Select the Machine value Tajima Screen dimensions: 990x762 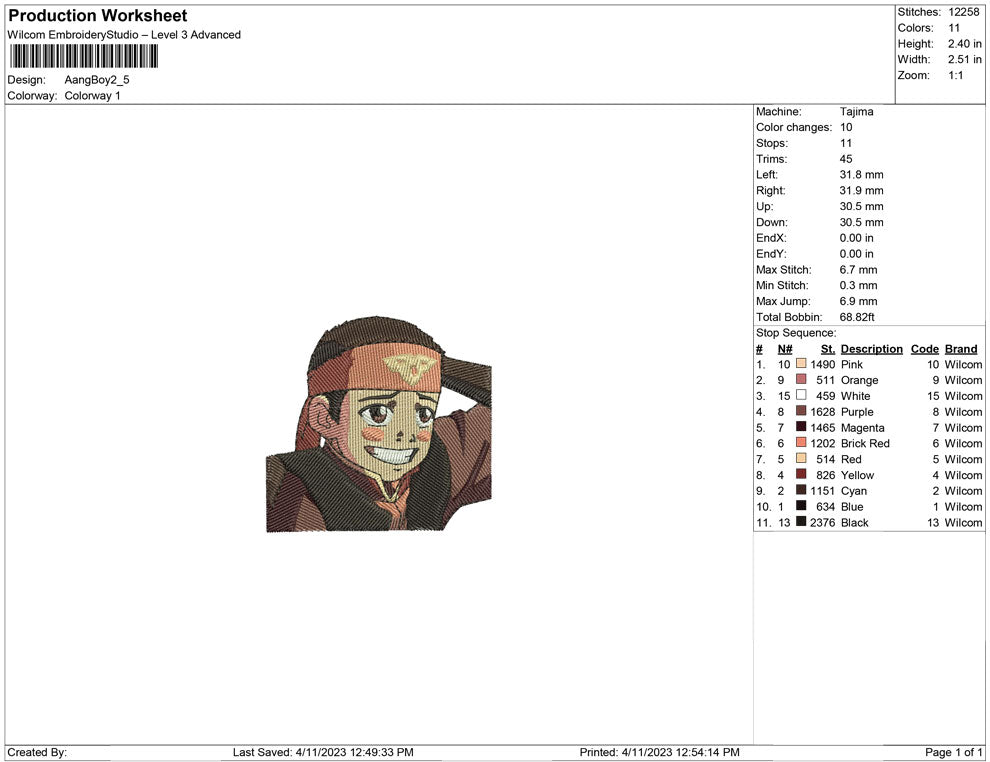coord(857,111)
